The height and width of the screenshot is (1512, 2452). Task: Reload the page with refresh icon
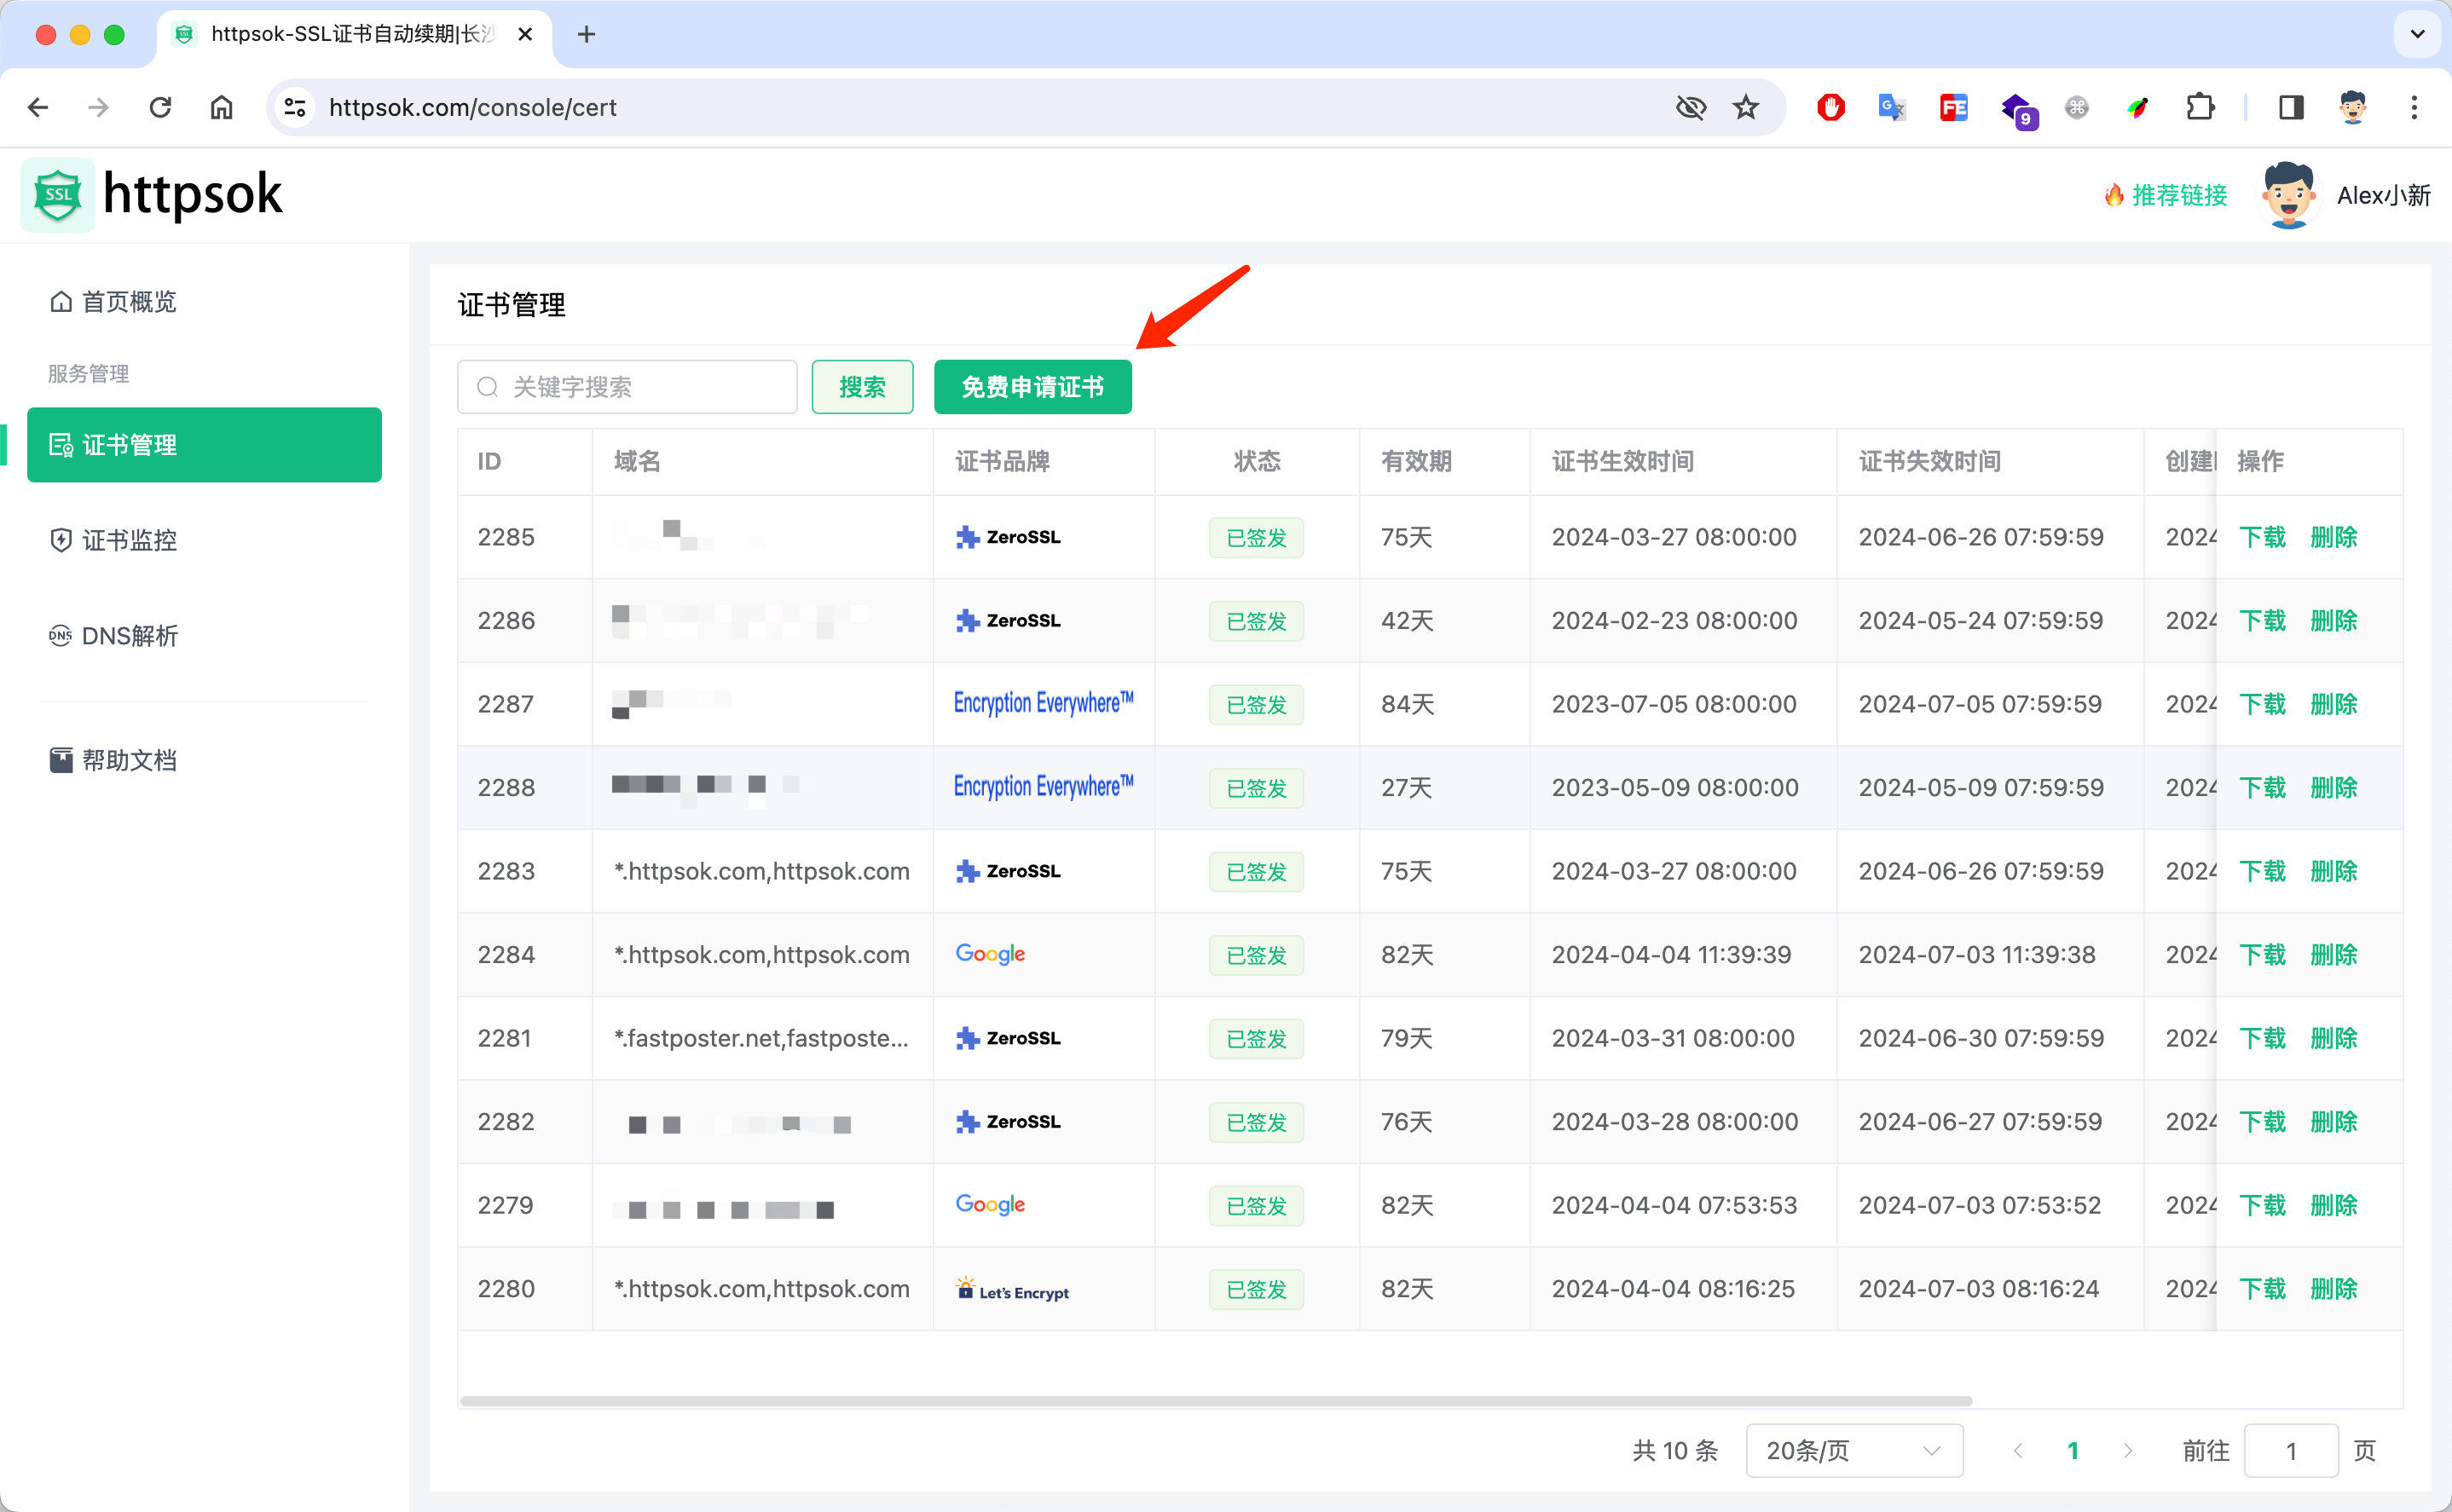(160, 108)
